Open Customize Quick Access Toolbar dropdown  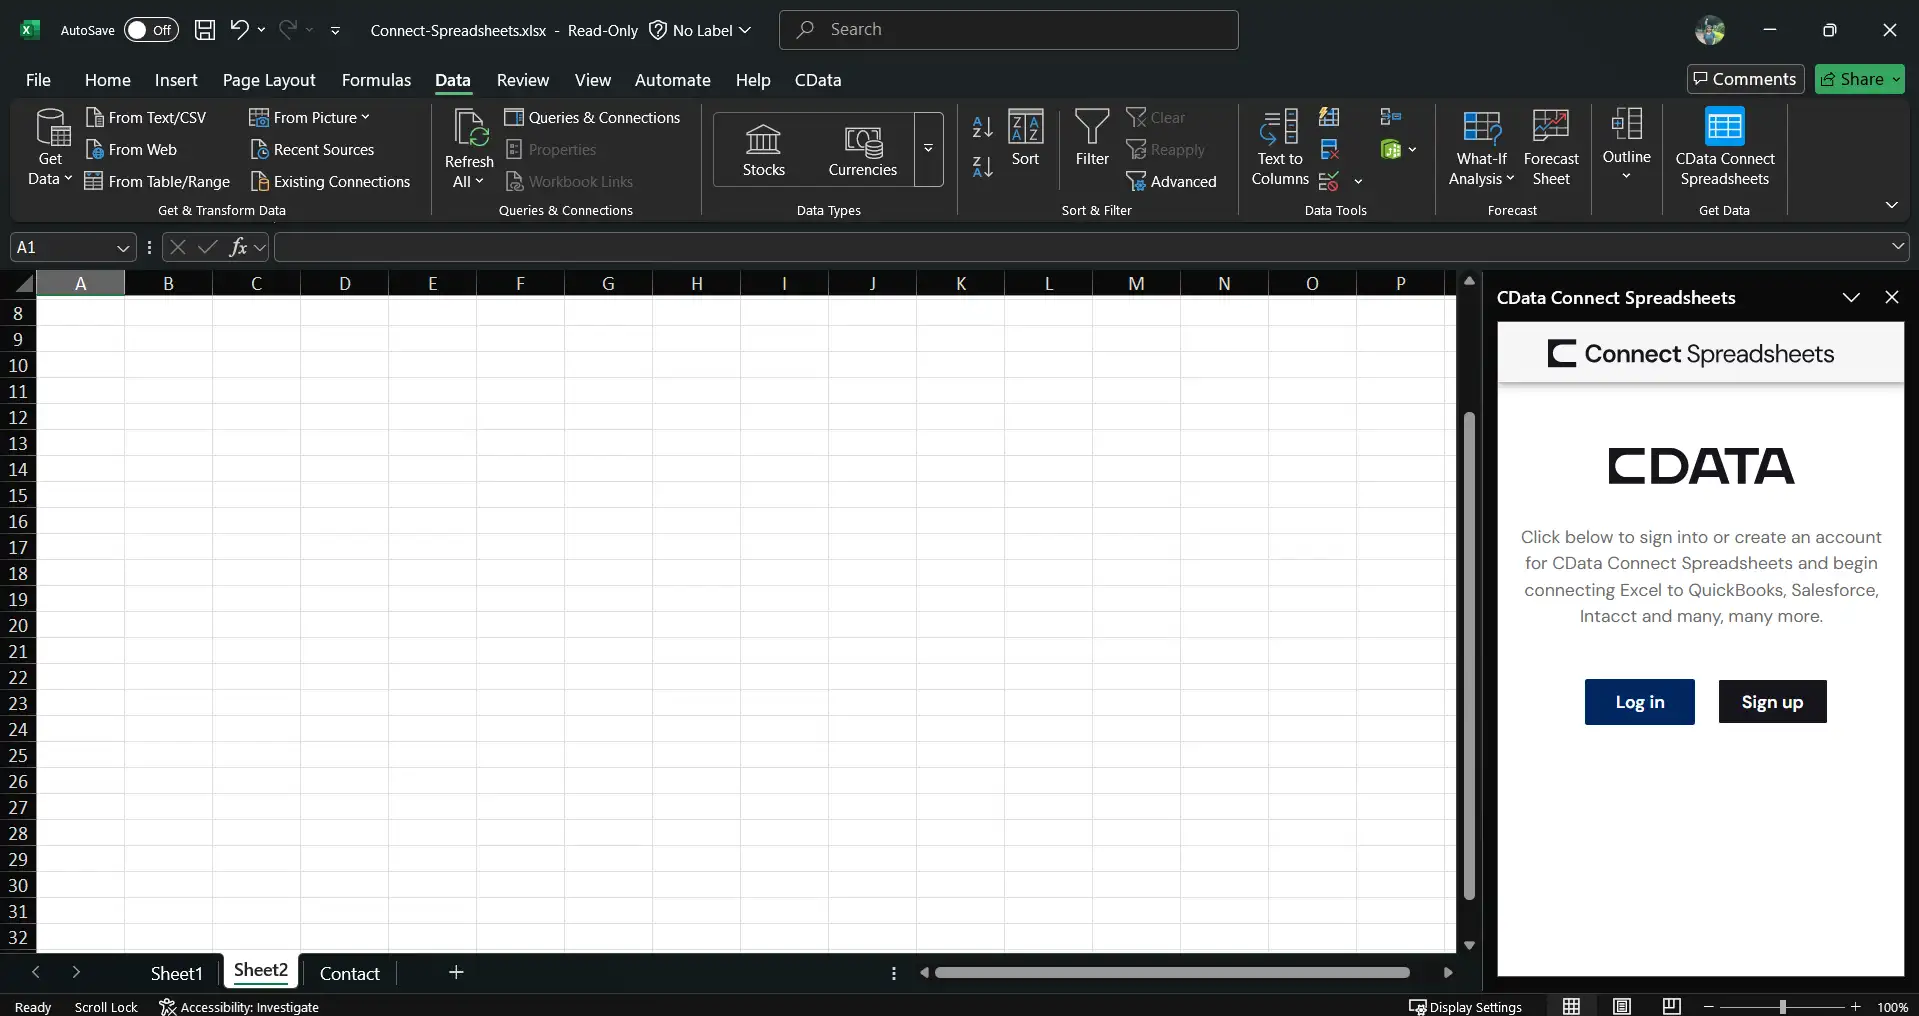point(335,31)
